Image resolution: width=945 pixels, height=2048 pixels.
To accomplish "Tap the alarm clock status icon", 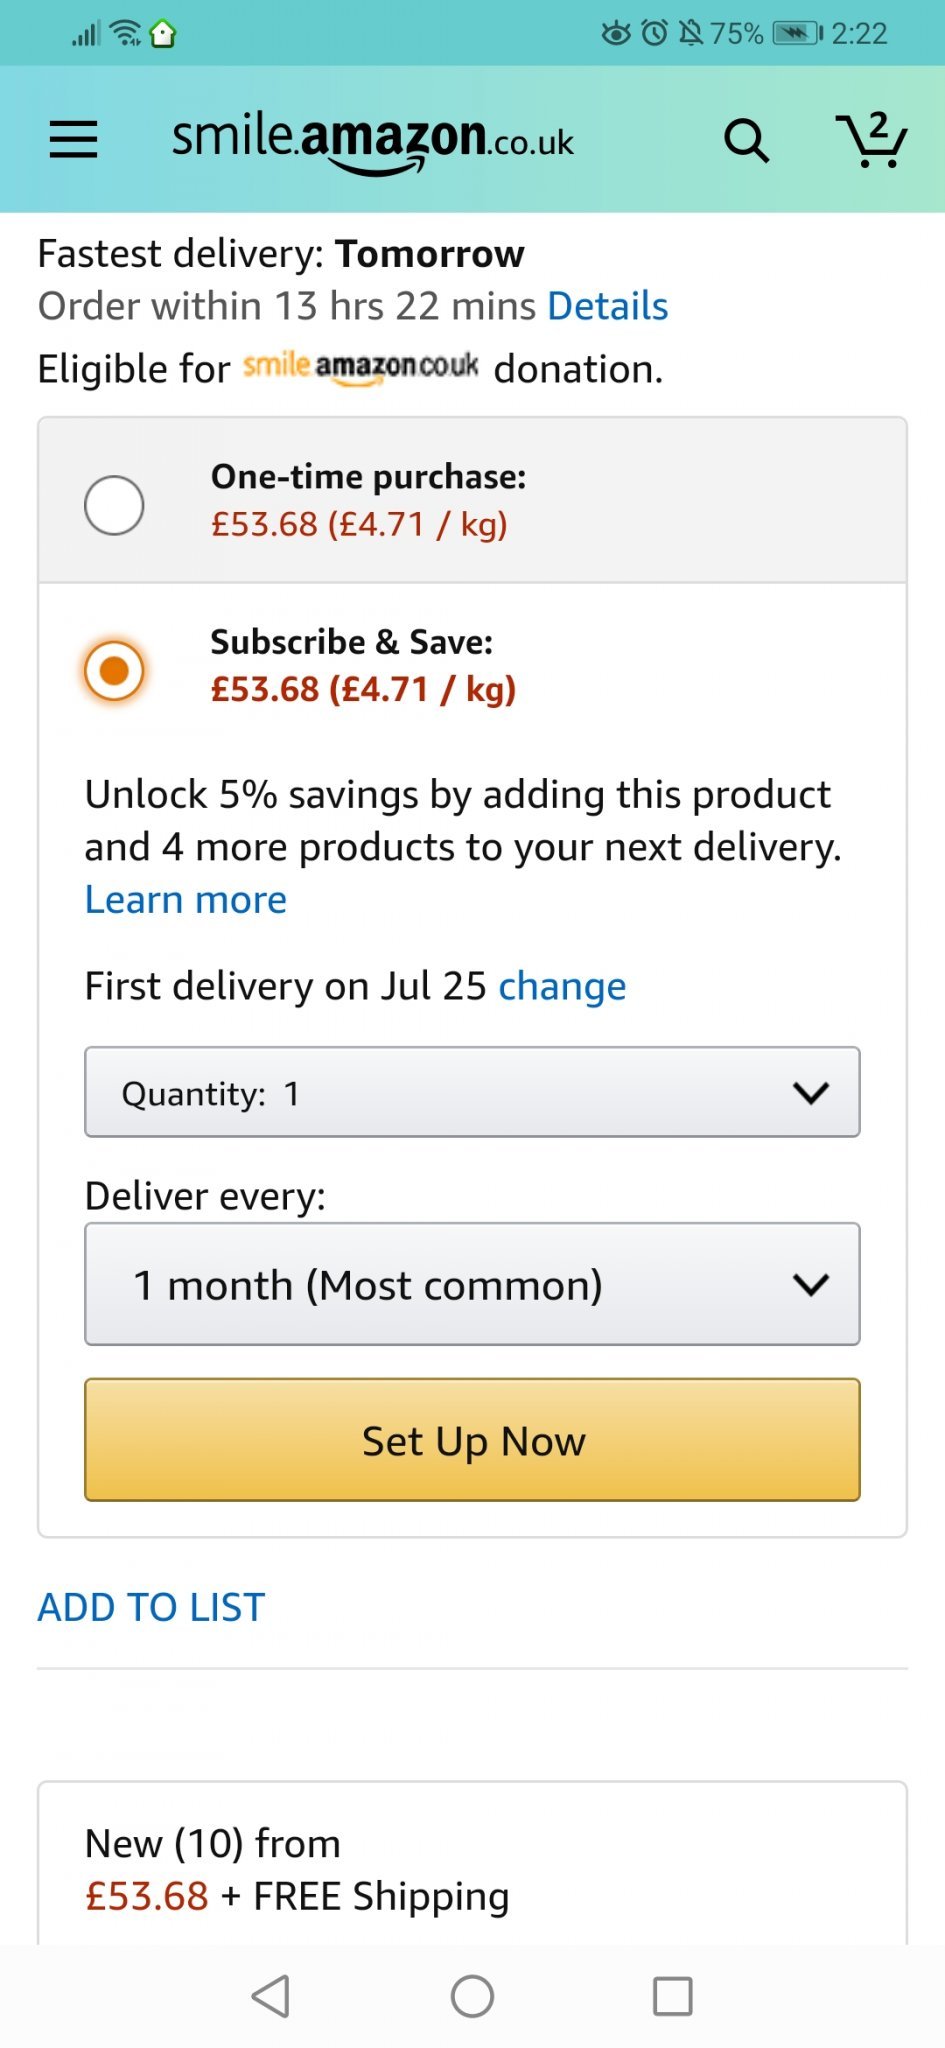I will 654,34.
